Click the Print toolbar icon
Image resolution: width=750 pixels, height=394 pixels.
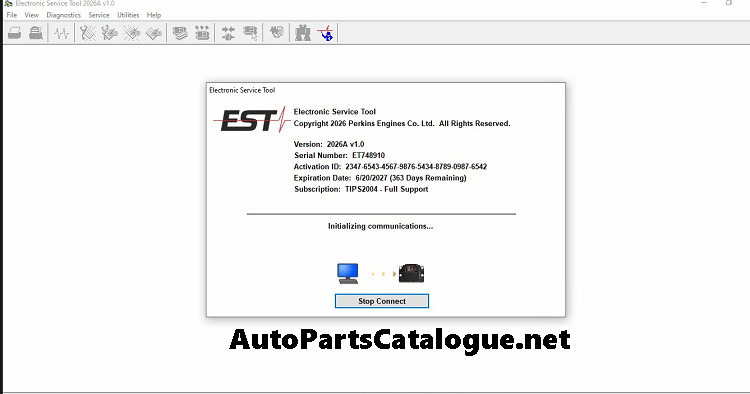click(14, 33)
